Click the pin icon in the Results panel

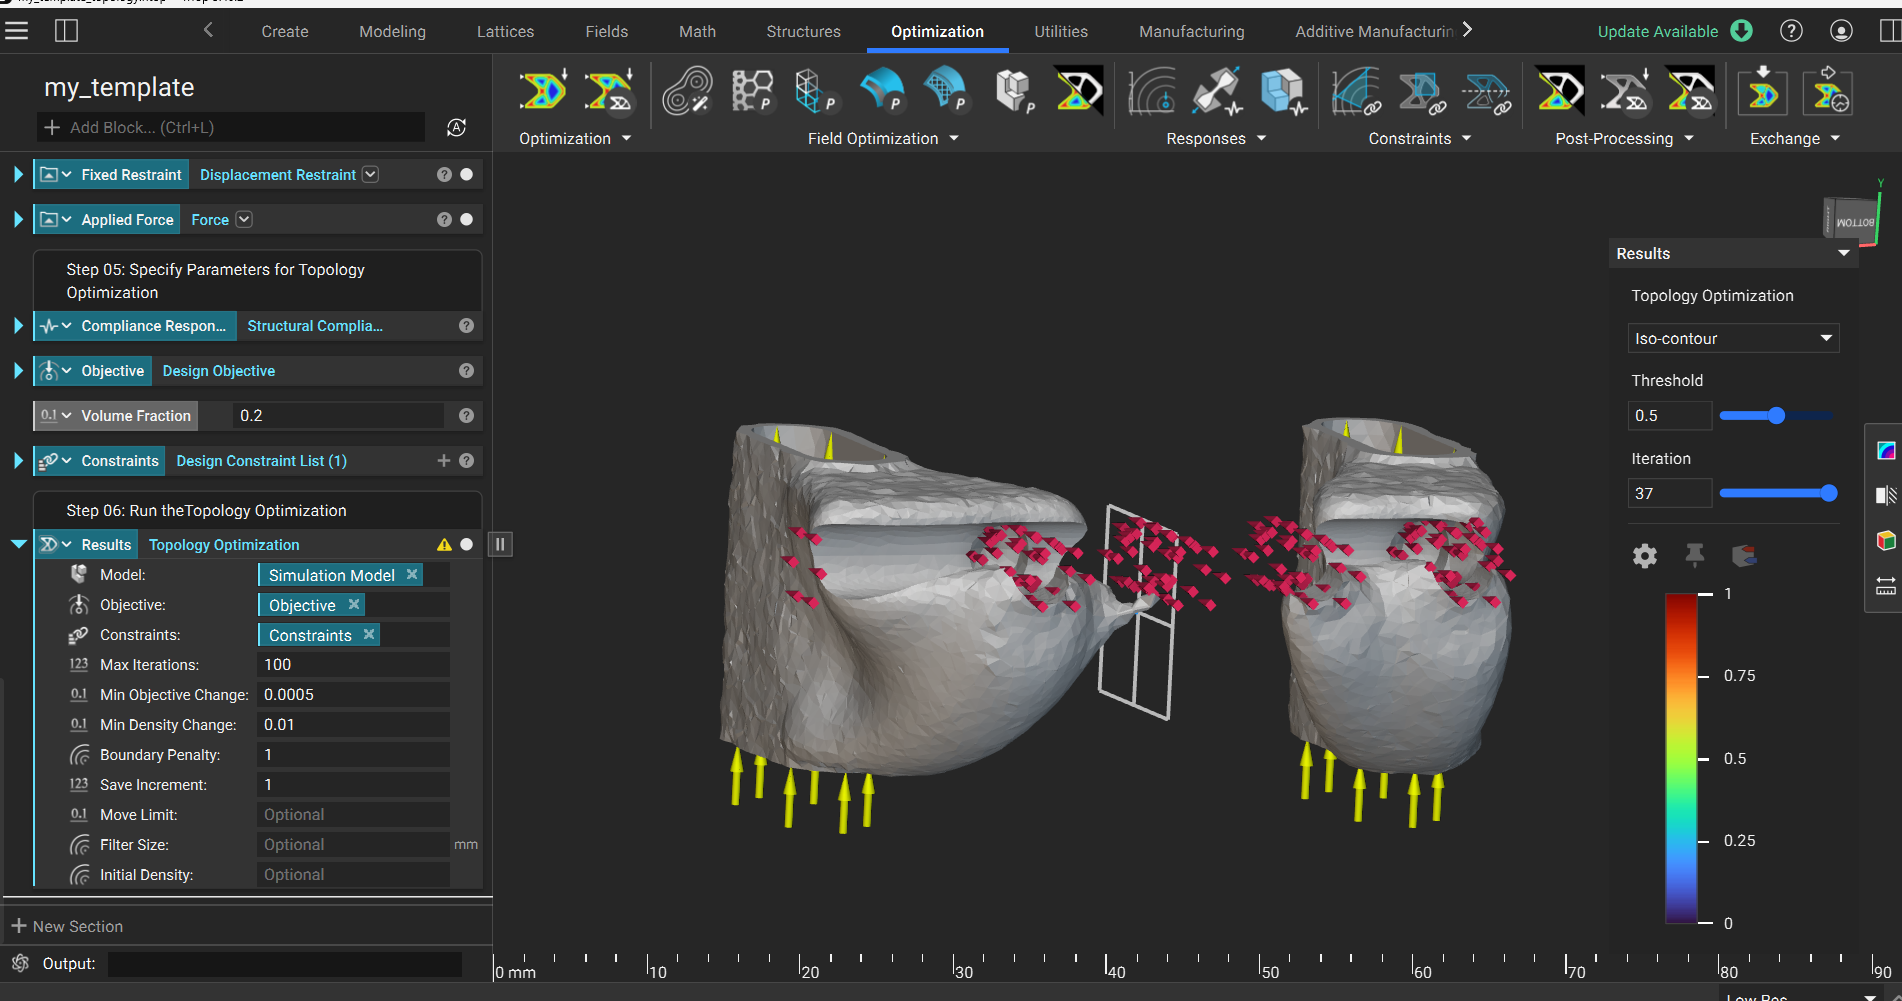[1695, 555]
